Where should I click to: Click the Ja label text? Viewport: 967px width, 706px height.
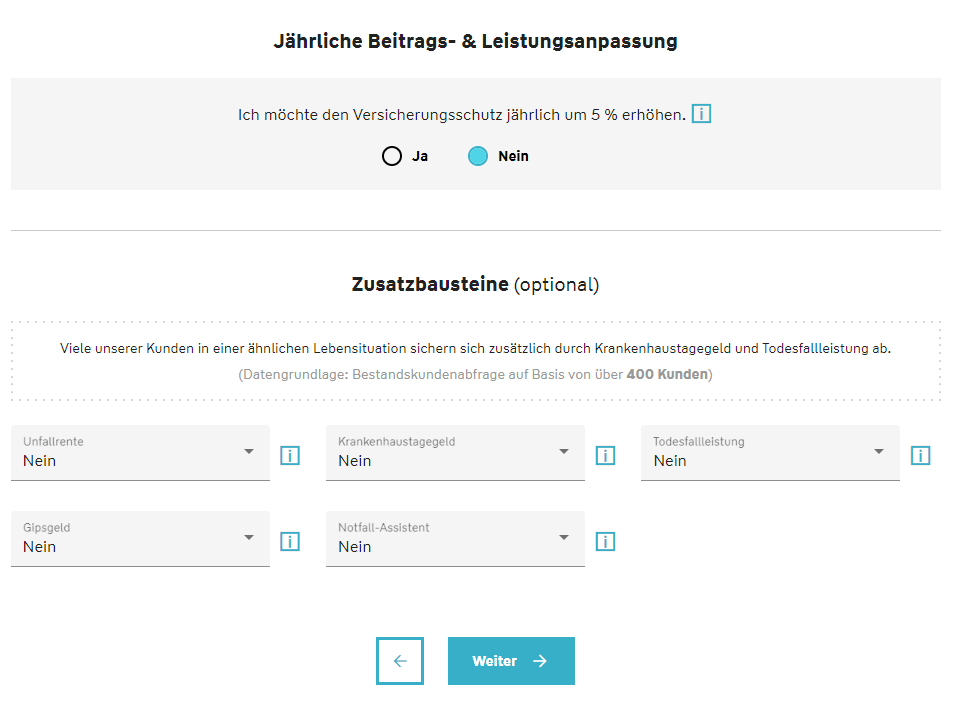coord(420,156)
